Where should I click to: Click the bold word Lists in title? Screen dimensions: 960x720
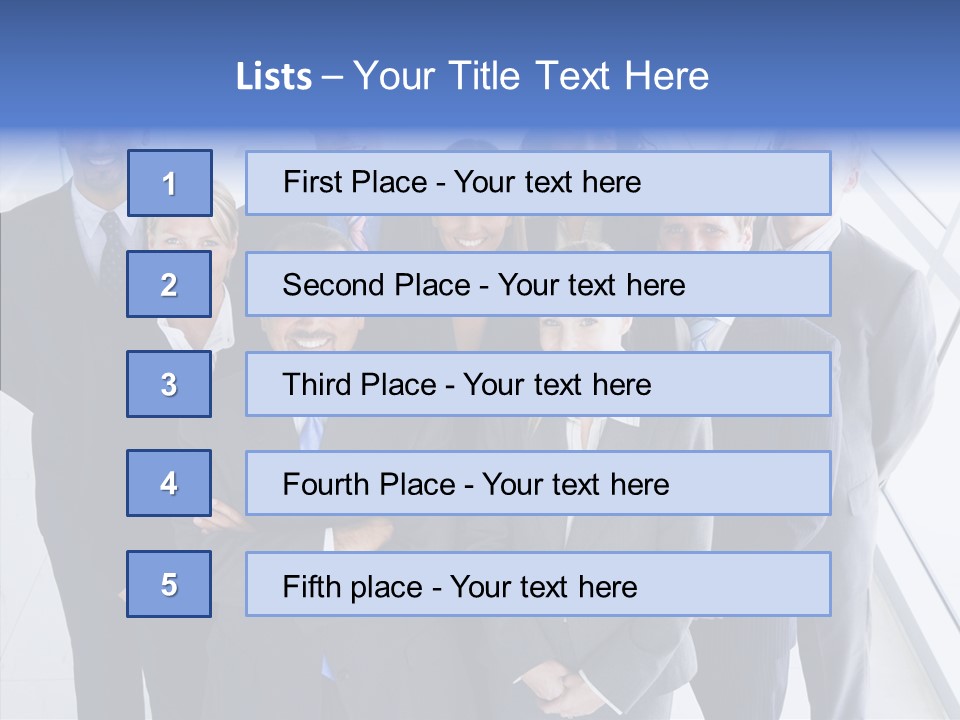tap(274, 77)
